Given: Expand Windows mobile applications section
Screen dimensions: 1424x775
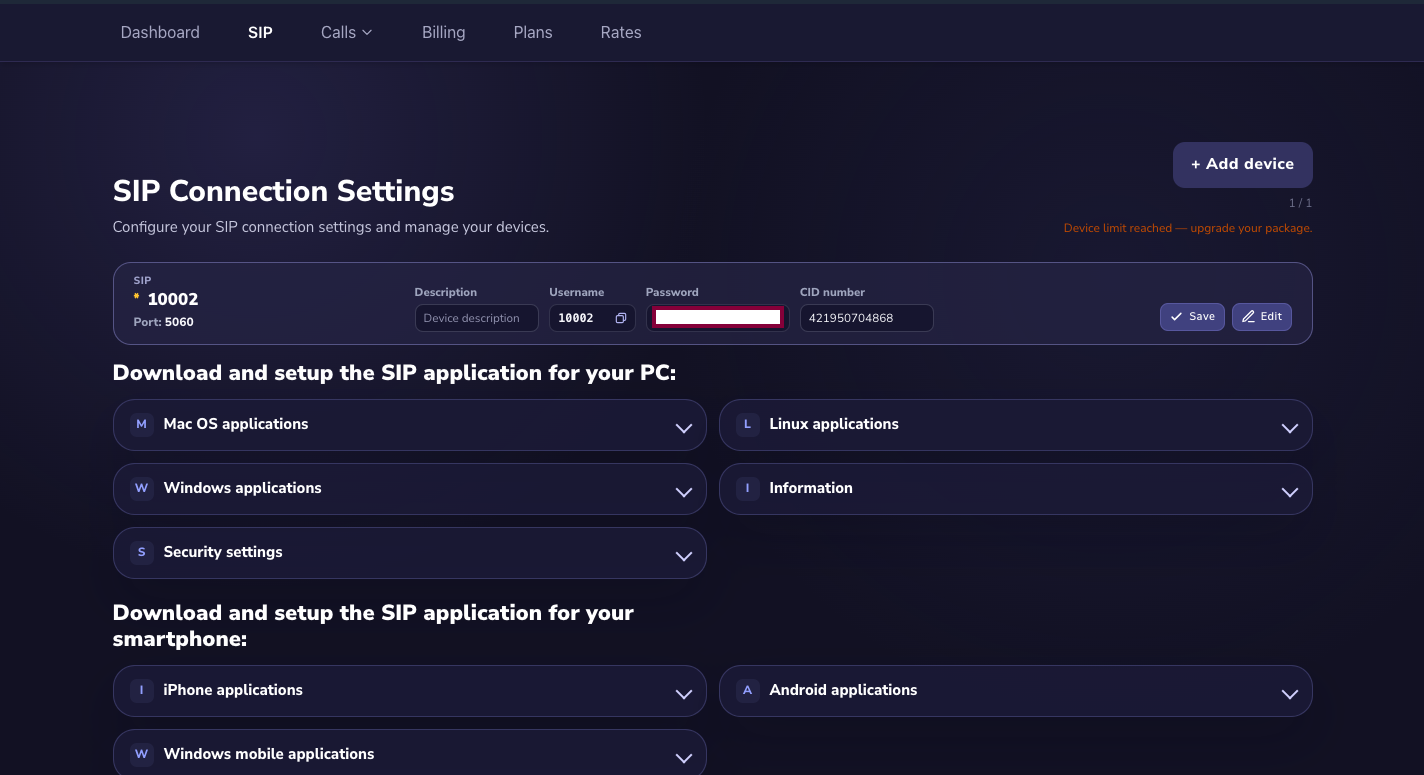Looking at the screenshot, I should (410, 753).
